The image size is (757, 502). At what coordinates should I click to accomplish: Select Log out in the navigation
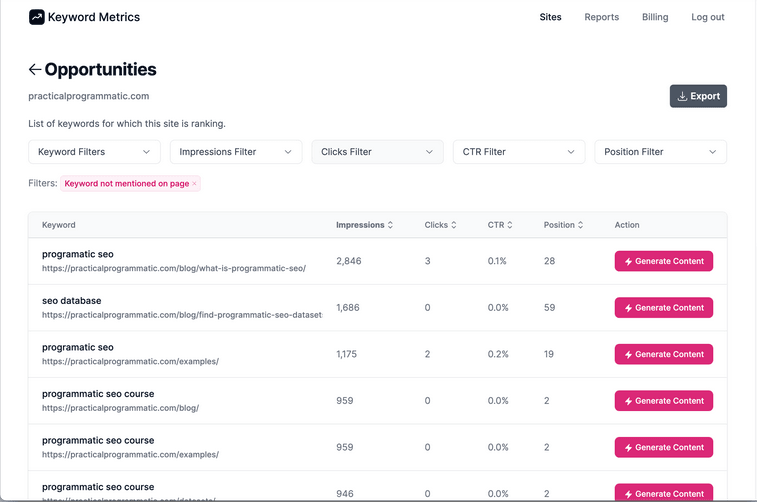coord(708,17)
